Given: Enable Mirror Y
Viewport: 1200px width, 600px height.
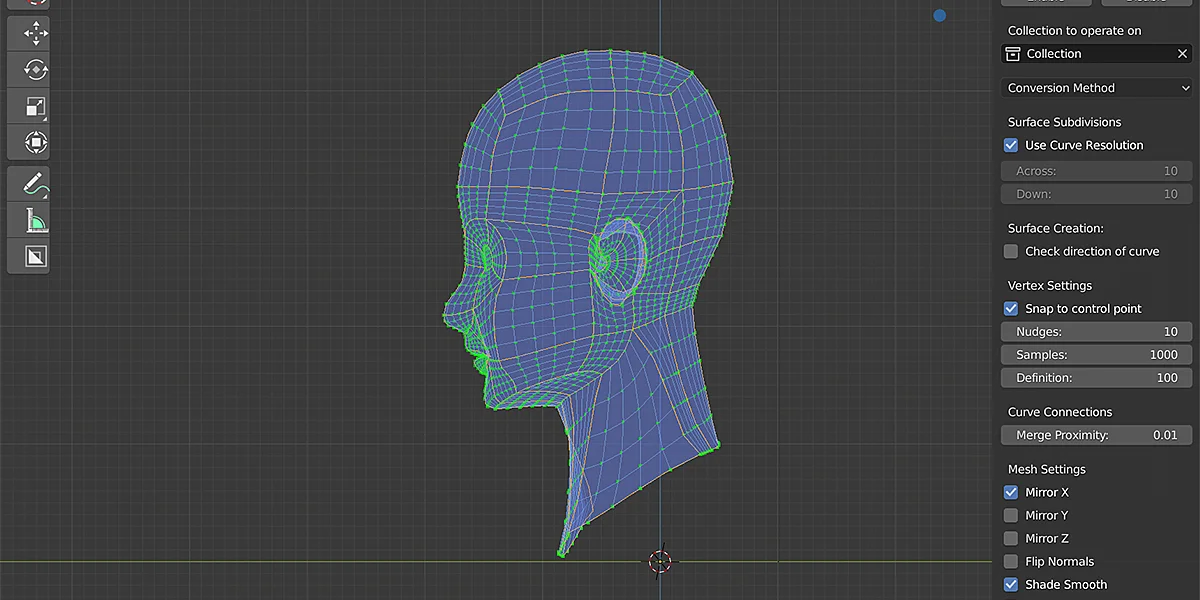Looking at the screenshot, I should [1010, 515].
